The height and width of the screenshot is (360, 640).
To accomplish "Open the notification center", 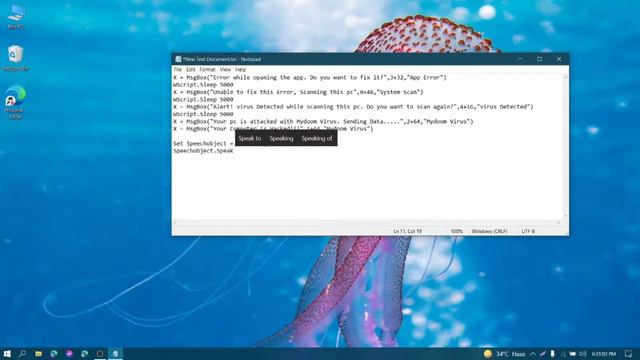I will click(x=629, y=354).
